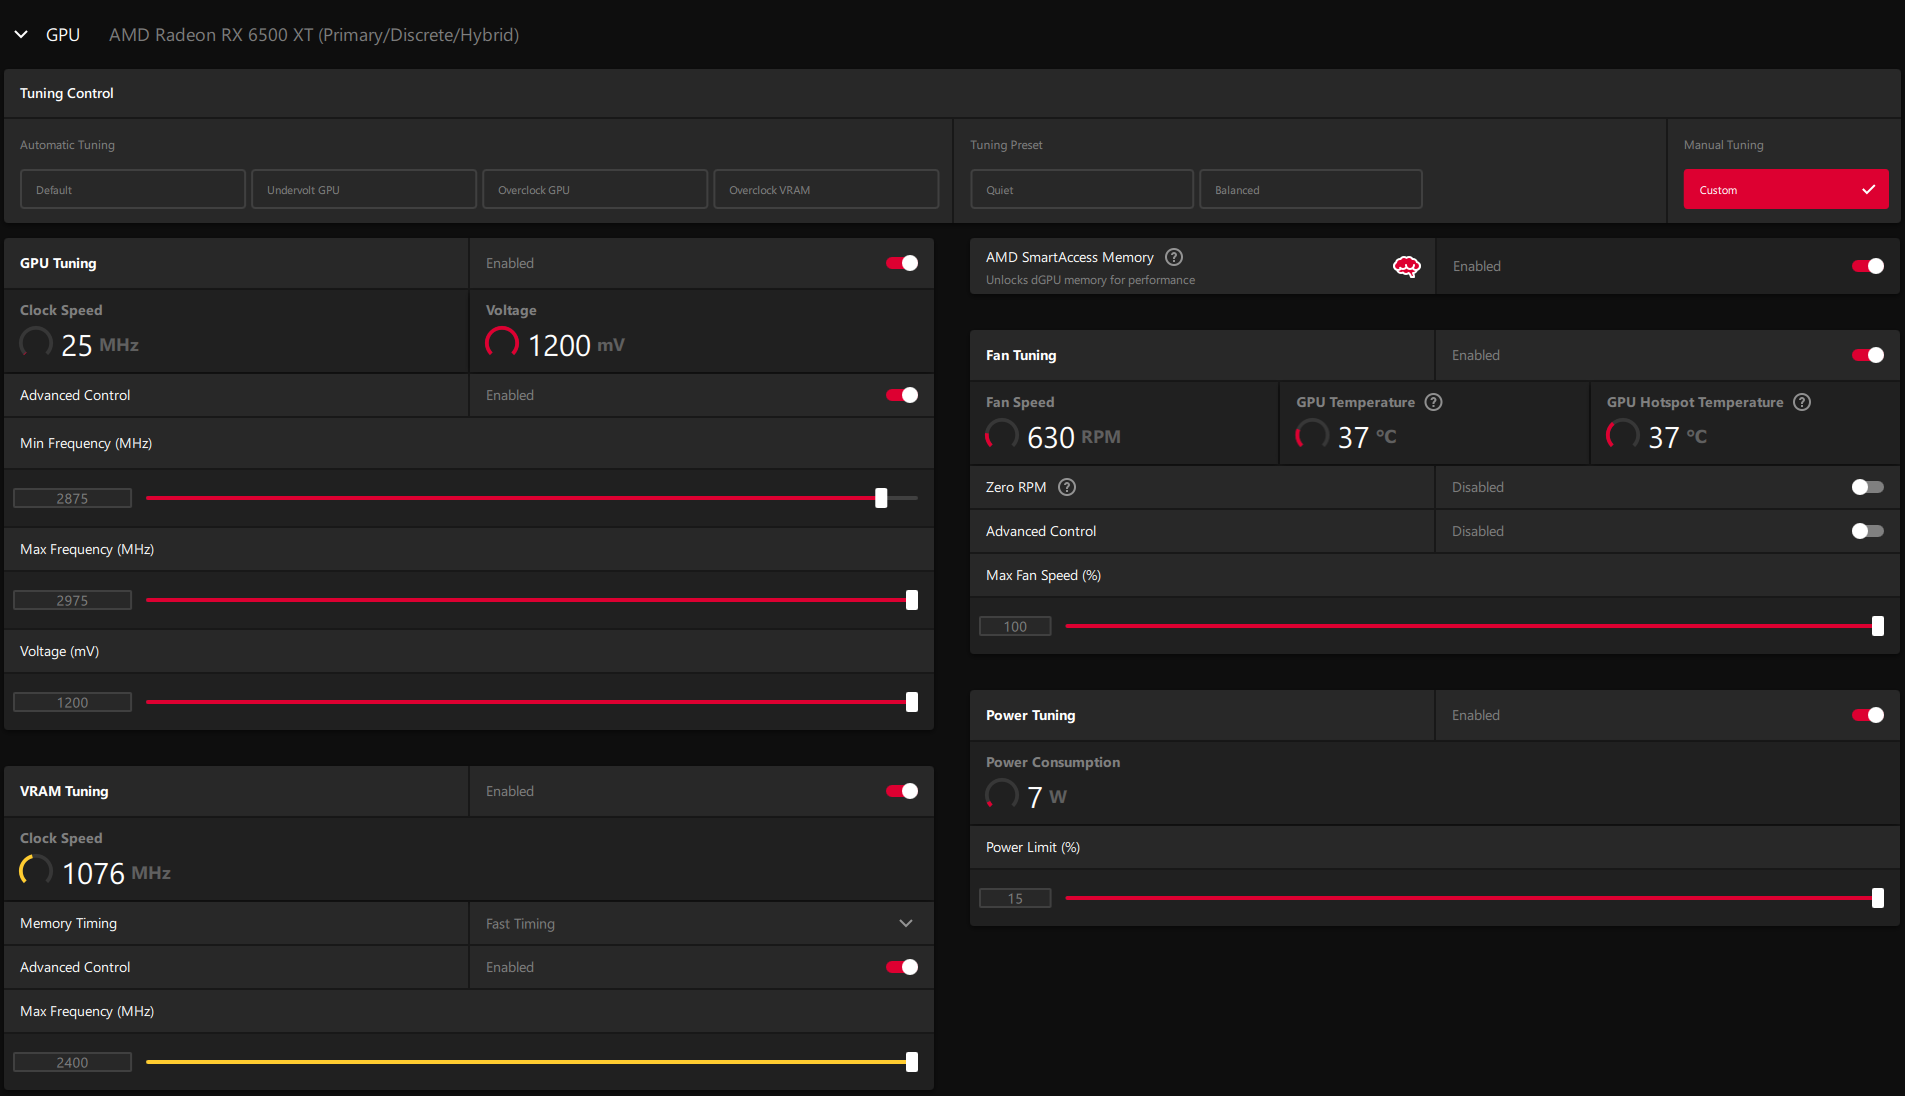The width and height of the screenshot is (1905, 1096).
Task: Click Max Fan Speed value field 100
Action: pyautogui.click(x=1015, y=626)
